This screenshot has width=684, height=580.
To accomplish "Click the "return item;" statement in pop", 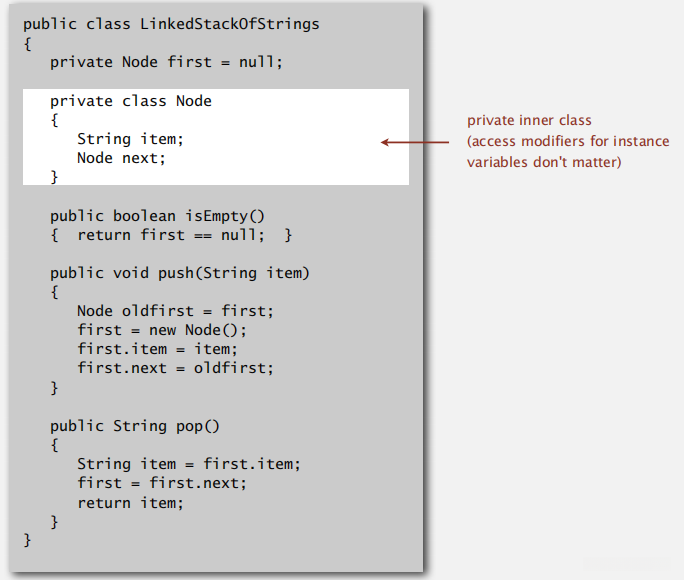I will 130,502.
